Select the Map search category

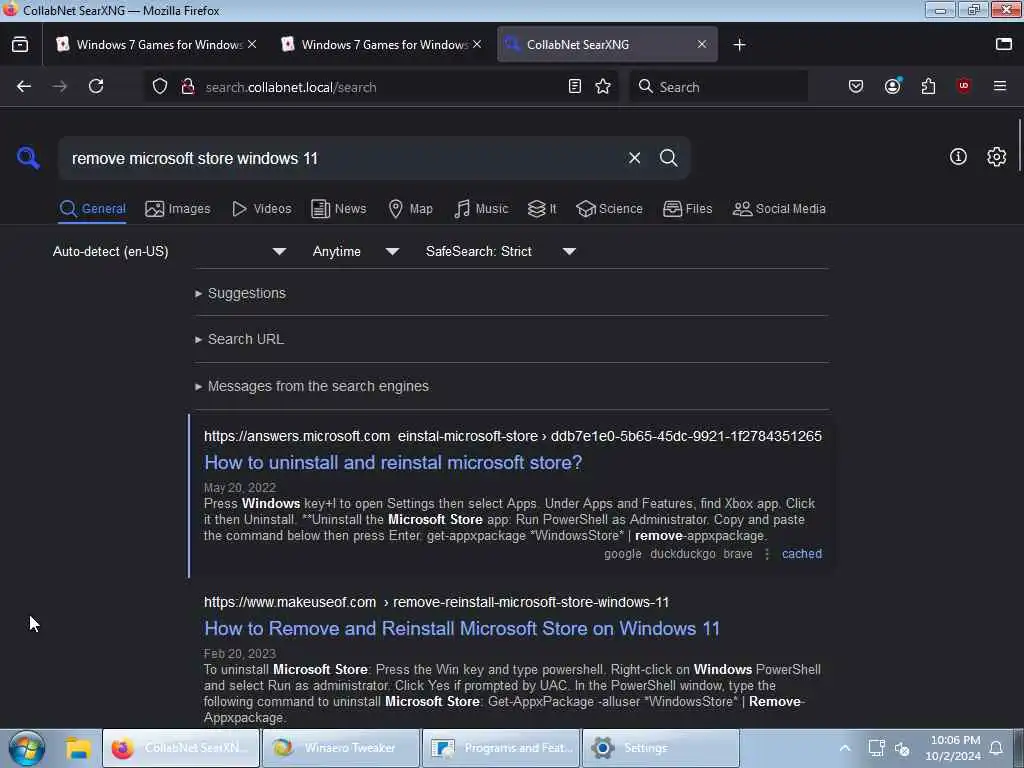[x=410, y=208]
